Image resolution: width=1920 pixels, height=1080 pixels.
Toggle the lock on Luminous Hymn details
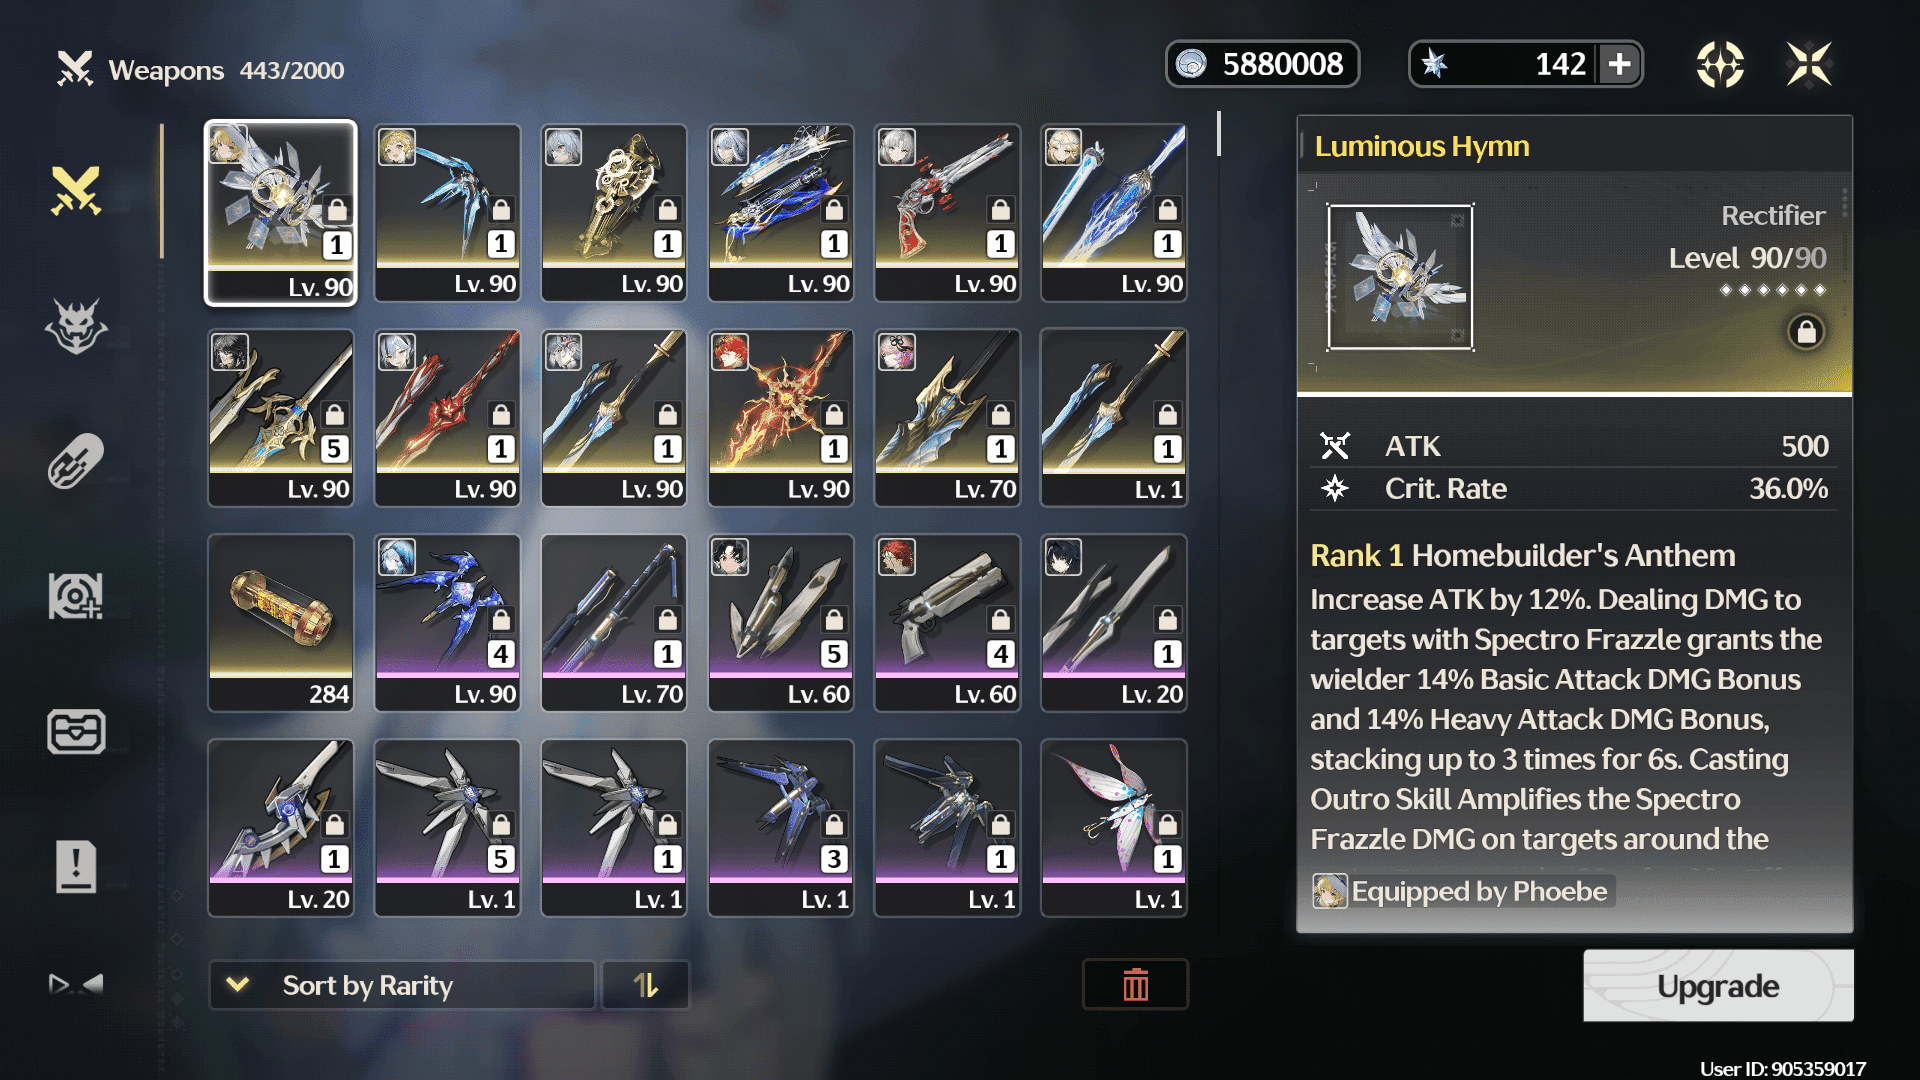(1806, 331)
